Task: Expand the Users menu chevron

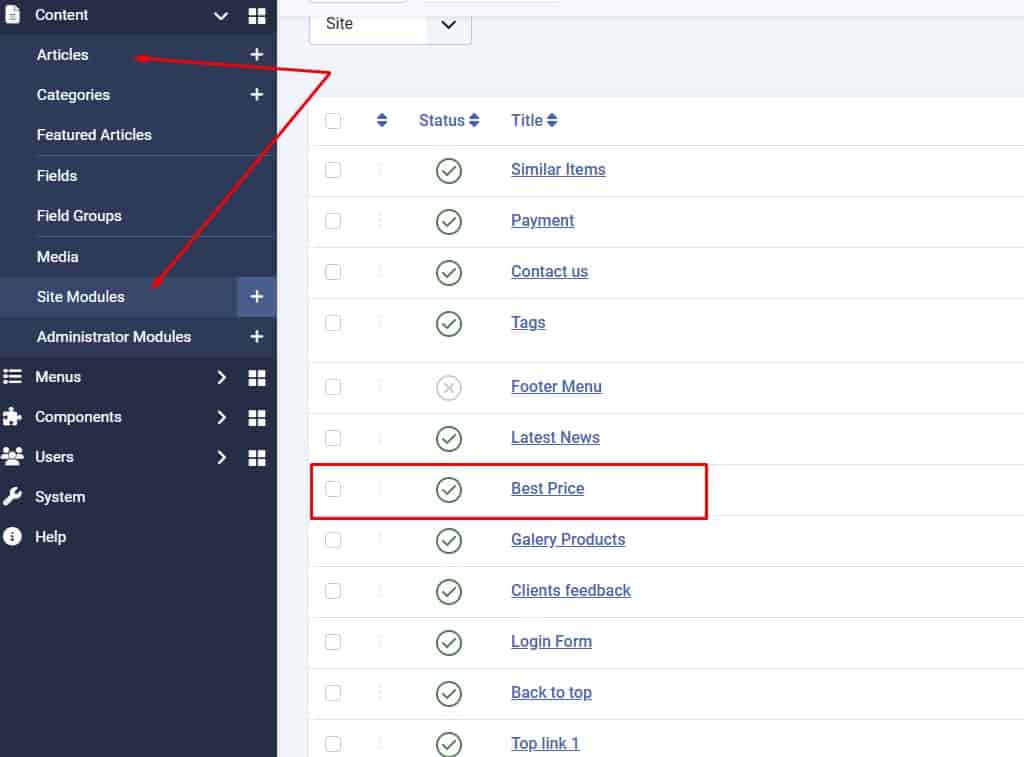Action: (222, 457)
